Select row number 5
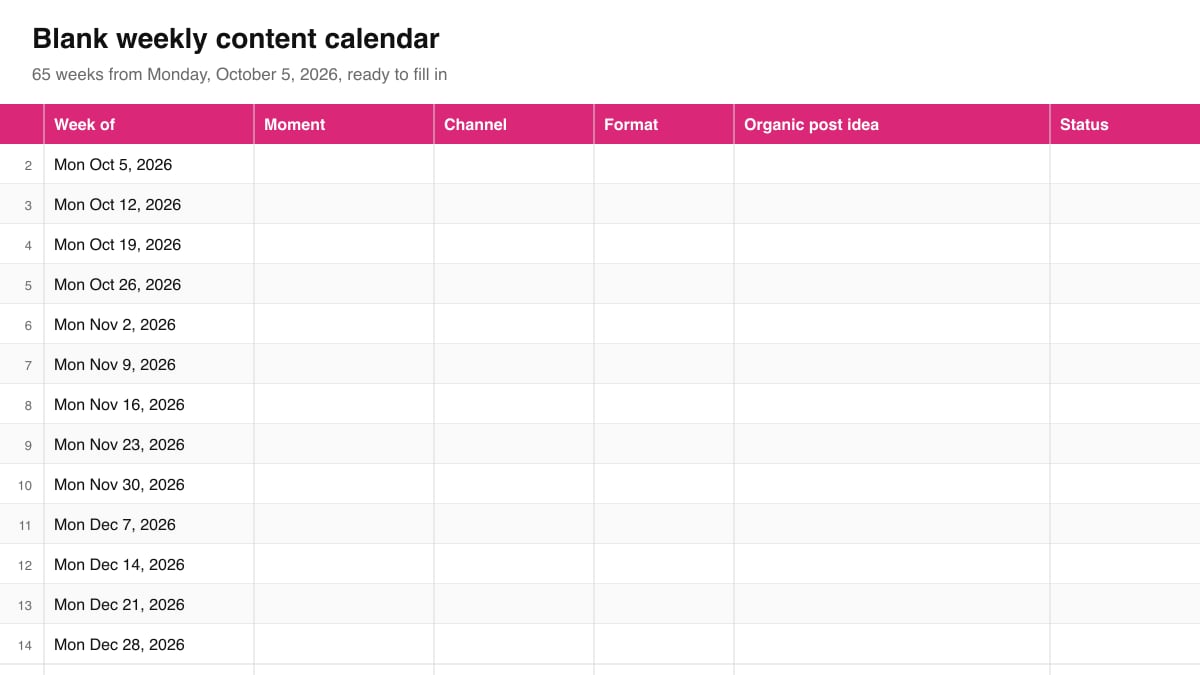 click(x=22, y=284)
